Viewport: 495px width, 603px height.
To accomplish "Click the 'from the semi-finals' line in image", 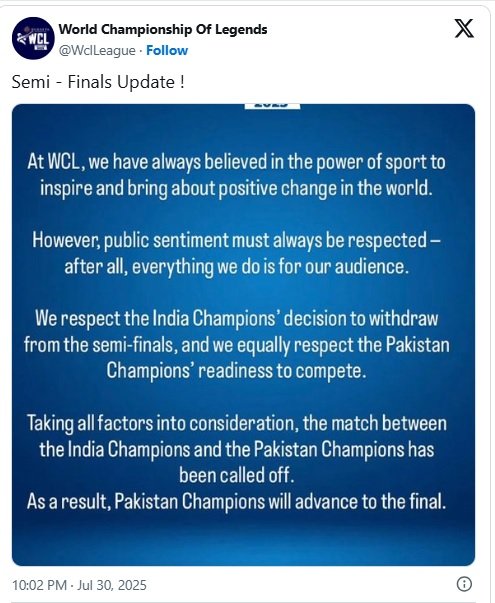I will (x=236, y=345).
